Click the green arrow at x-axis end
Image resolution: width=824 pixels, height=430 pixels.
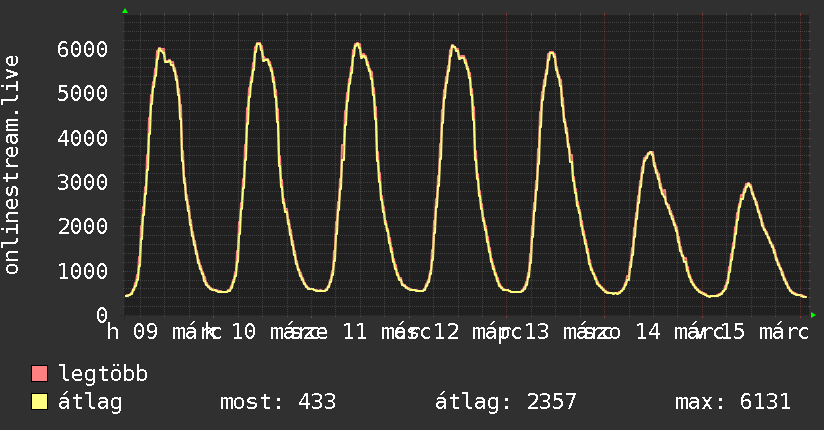coord(813,315)
